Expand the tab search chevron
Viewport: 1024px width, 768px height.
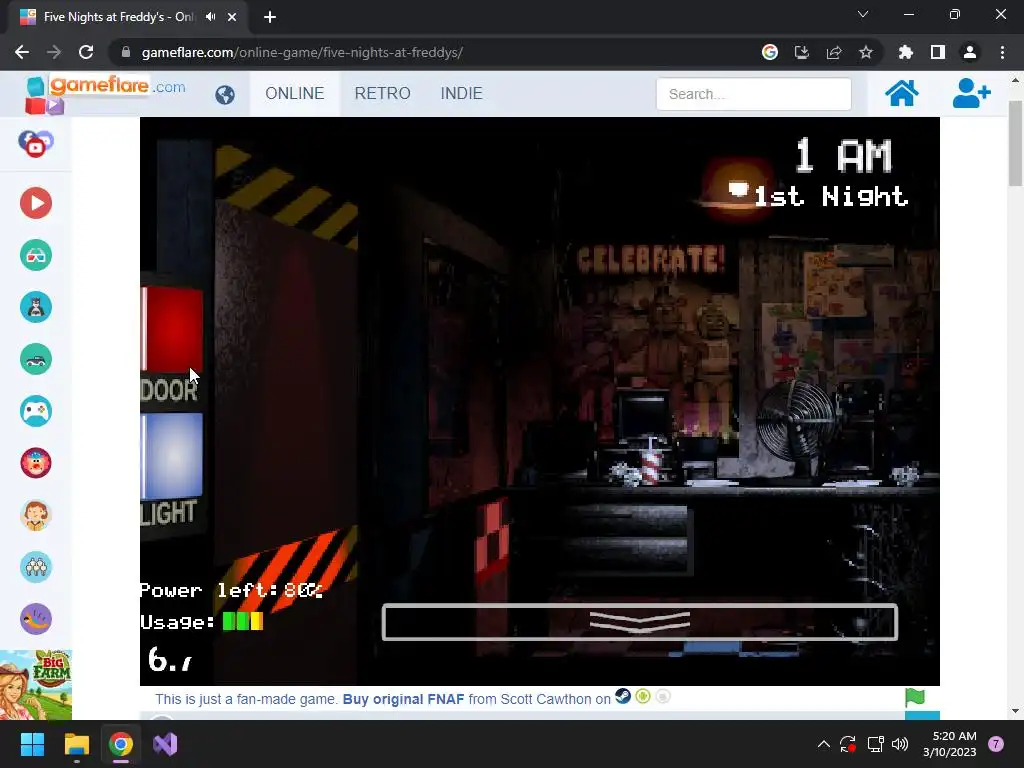coord(863,14)
